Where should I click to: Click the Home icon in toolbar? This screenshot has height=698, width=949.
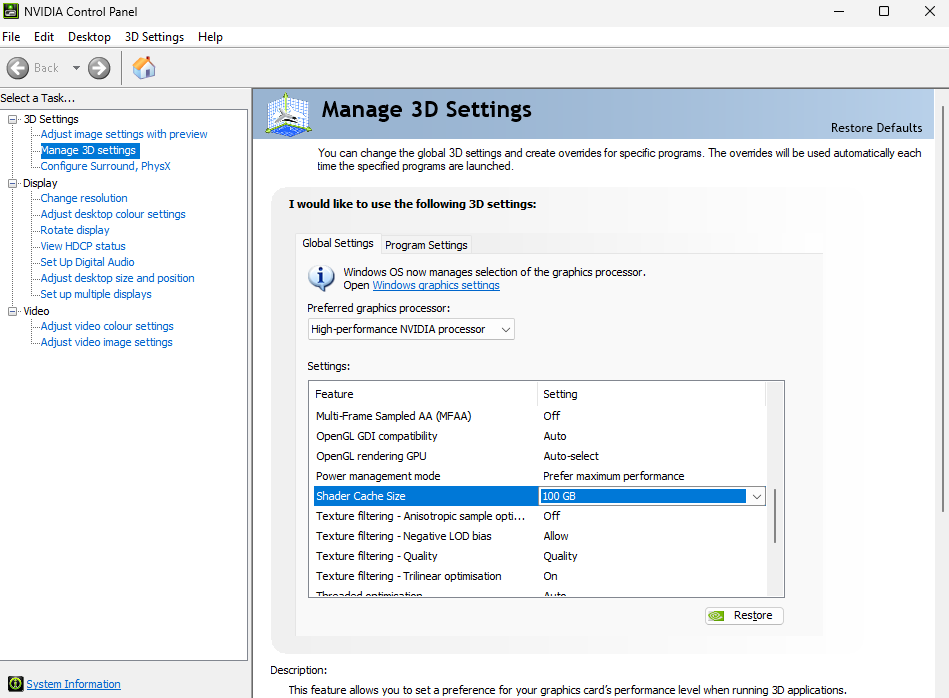[x=144, y=68]
